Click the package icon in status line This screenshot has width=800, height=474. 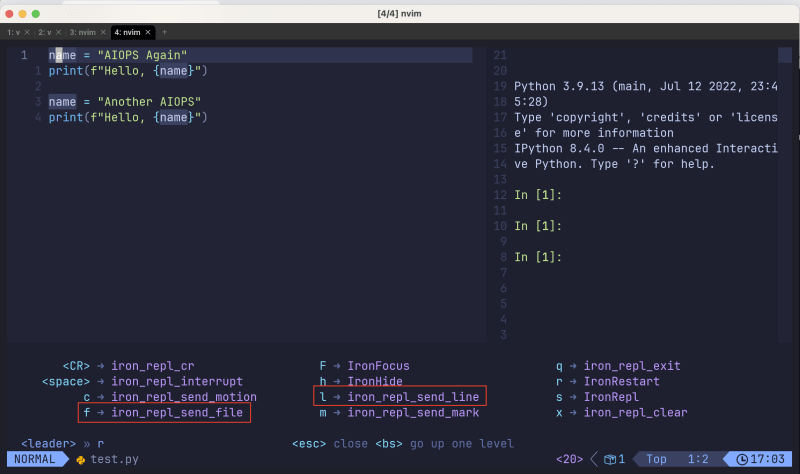point(610,459)
